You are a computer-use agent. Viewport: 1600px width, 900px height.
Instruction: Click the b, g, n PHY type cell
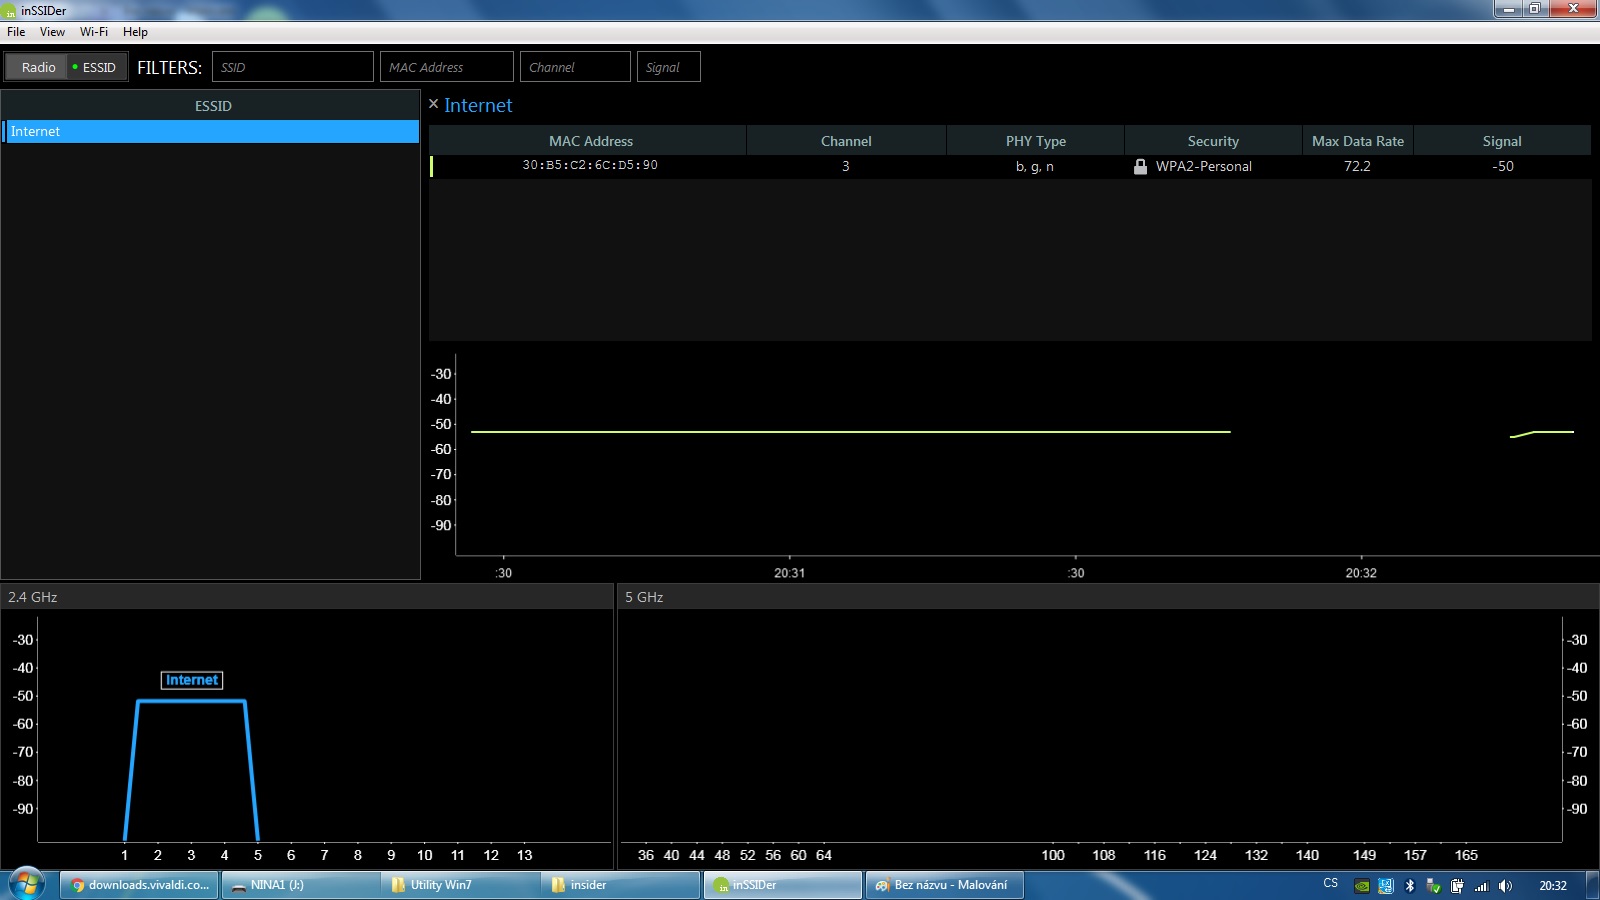pyautogui.click(x=1035, y=166)
